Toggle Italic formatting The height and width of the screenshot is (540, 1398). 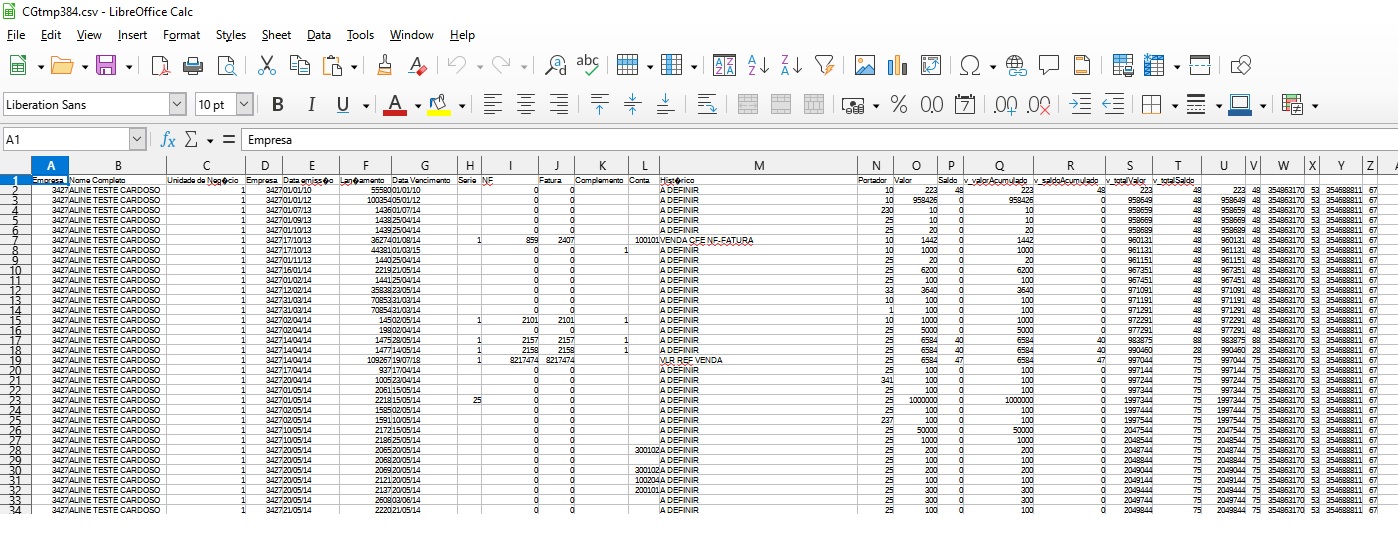311,104
